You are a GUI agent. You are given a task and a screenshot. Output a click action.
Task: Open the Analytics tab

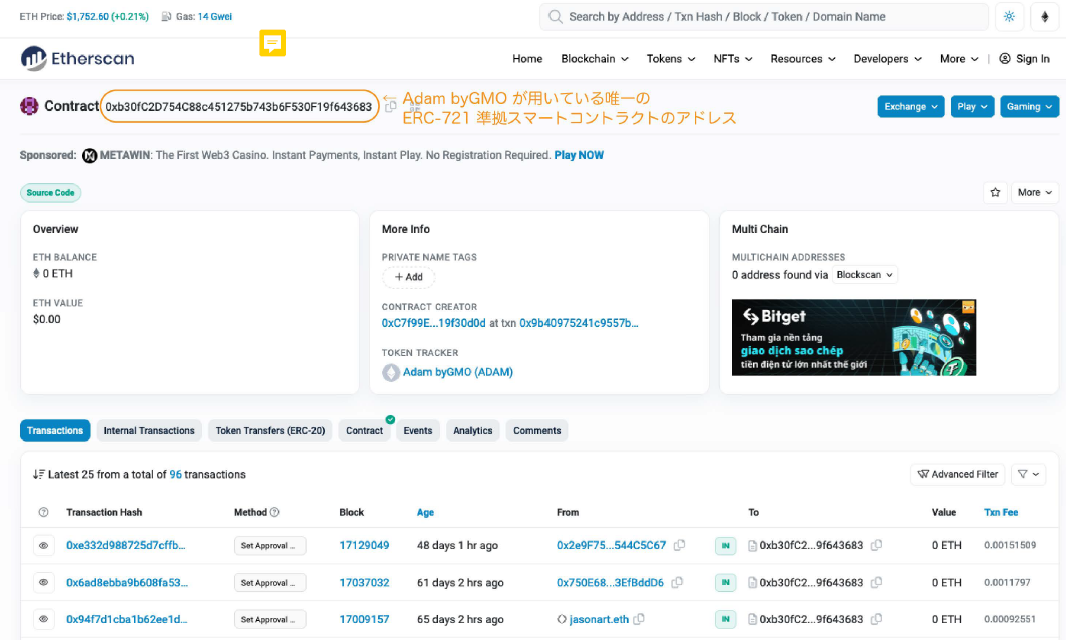click(x=472, y=431)
